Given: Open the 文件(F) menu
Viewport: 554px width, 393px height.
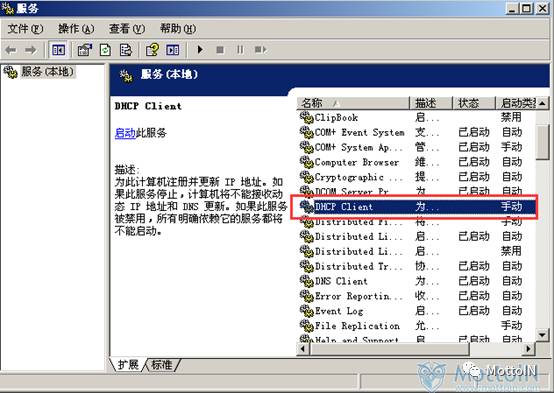Looking at the screenshot, I should pos(25,29).
